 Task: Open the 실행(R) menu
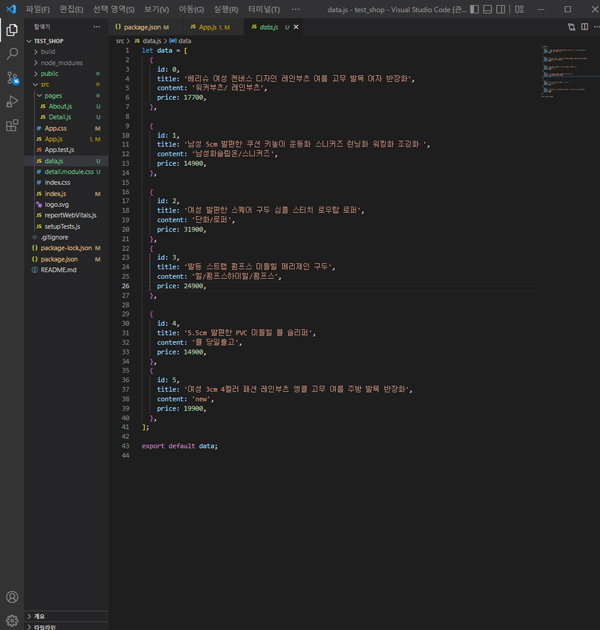(x=226, y=9)
